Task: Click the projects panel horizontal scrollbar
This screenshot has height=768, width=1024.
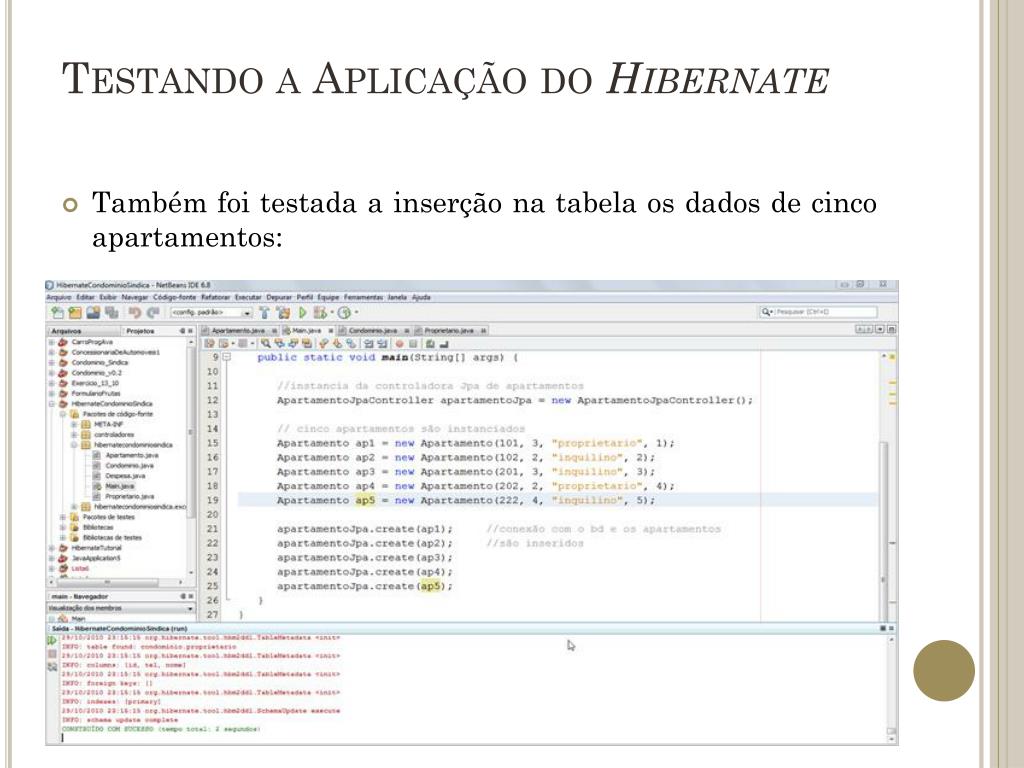Action: [108, 582]
